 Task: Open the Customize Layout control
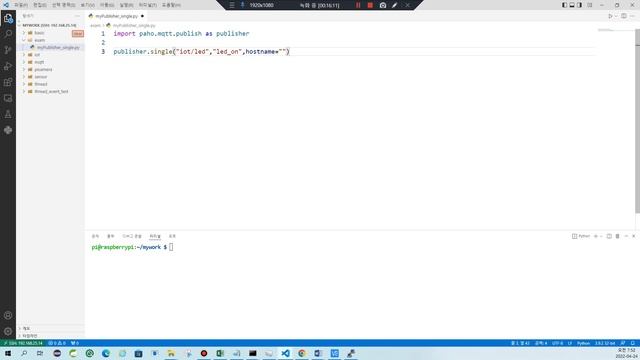(x=589, y=5)
